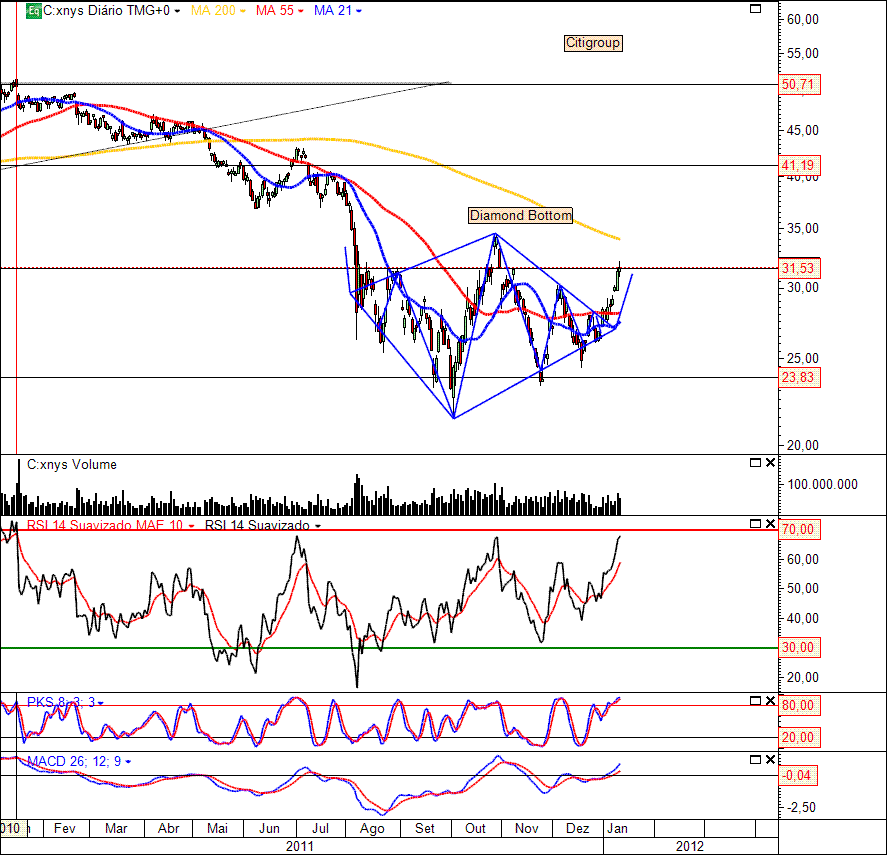Viewport: 887px width, 855px height.
Task: Click the Jun month on the time axis
Action: pyautogui.click(x=269, y=828)
